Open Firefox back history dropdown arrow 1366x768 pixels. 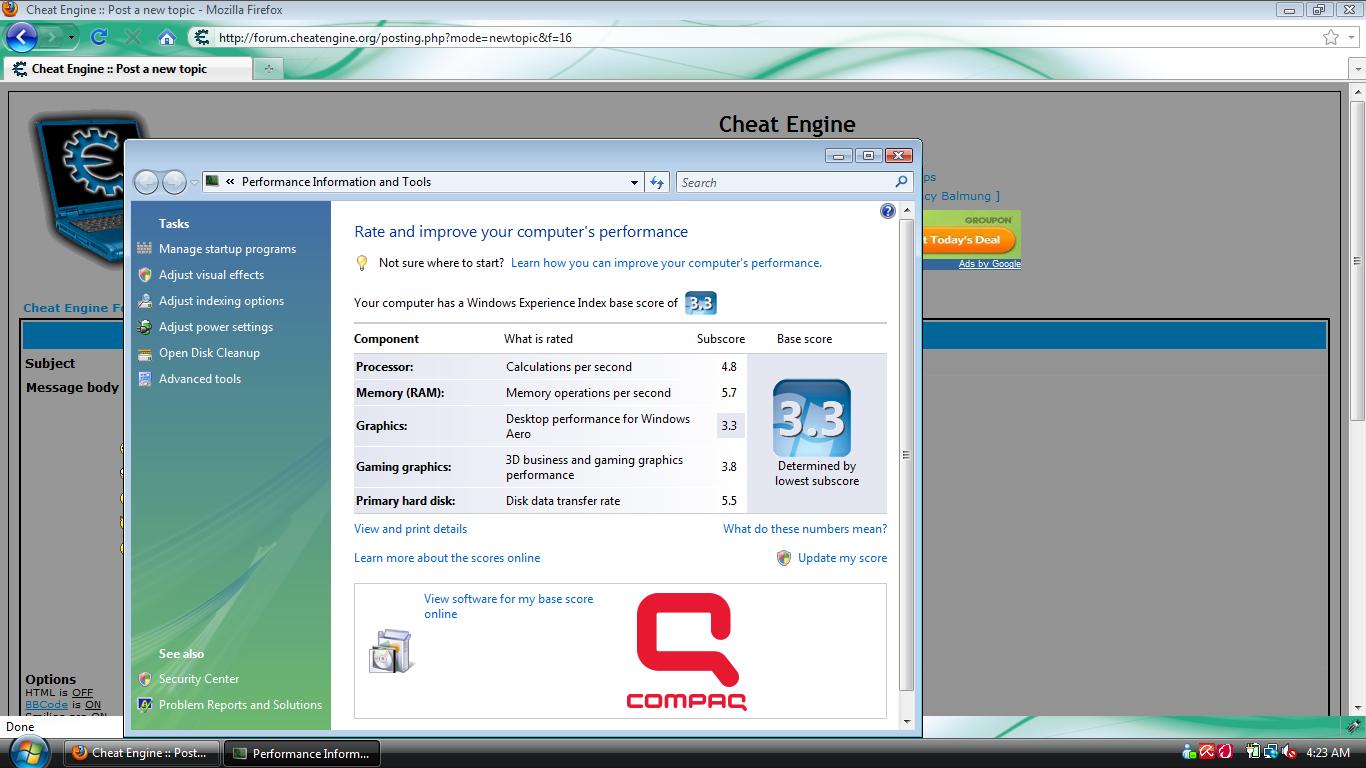pyautogui.click(x=71, y=38)
